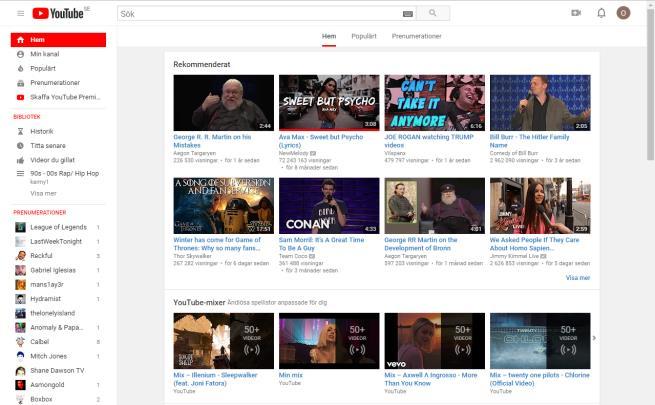This screenshot has width=655, height=405.
Task: Click the thelonelyisland channel avatar
Action: 20,313
